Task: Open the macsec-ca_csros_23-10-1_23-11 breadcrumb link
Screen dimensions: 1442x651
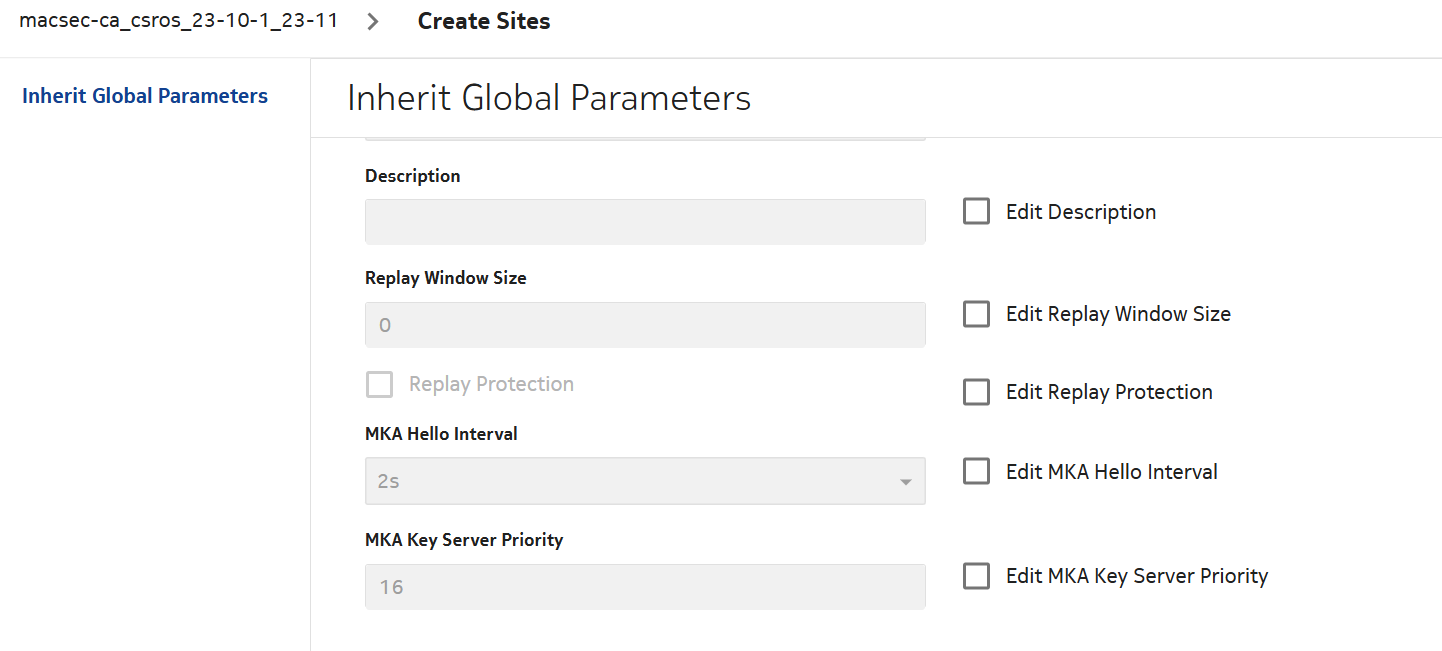Action: pyautogui.click(x=178, y=21)
